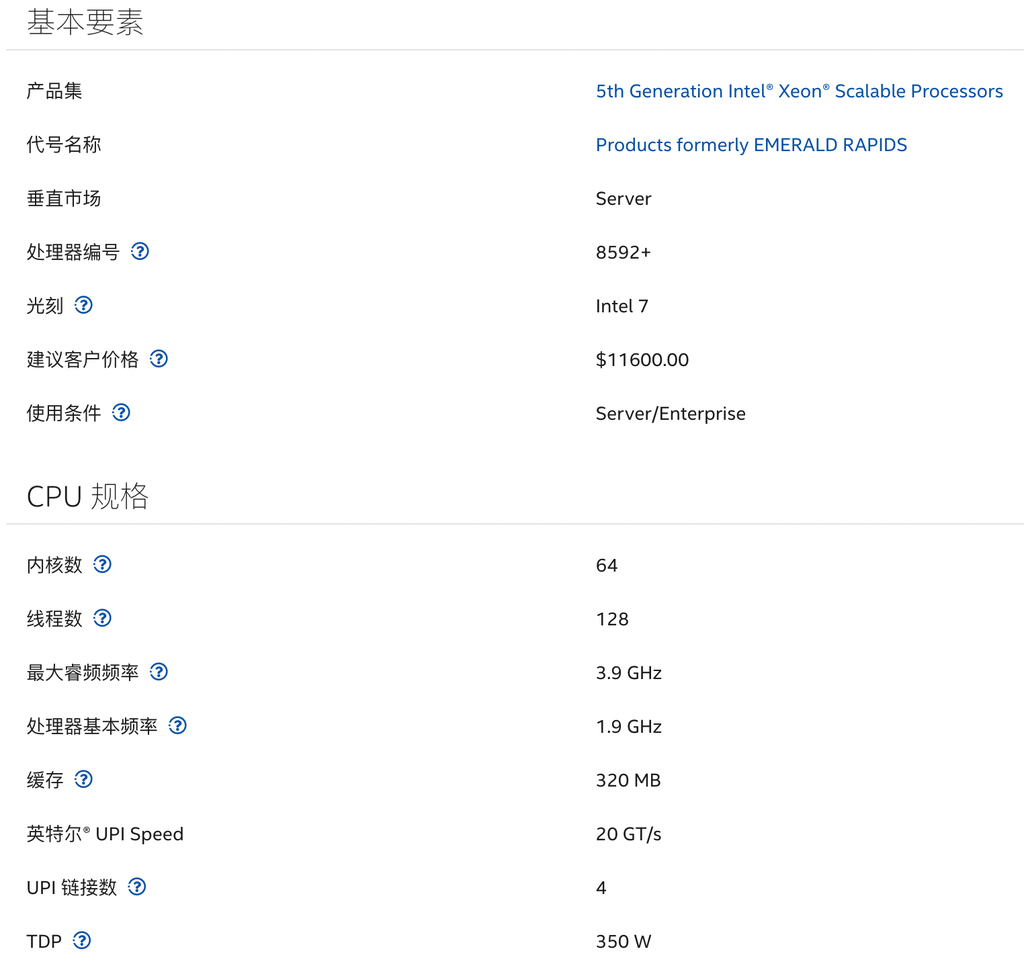Click the 3.9 GHz turbo frequency value
Screen dimensions: 1024x978
click(x=628, y=672)
